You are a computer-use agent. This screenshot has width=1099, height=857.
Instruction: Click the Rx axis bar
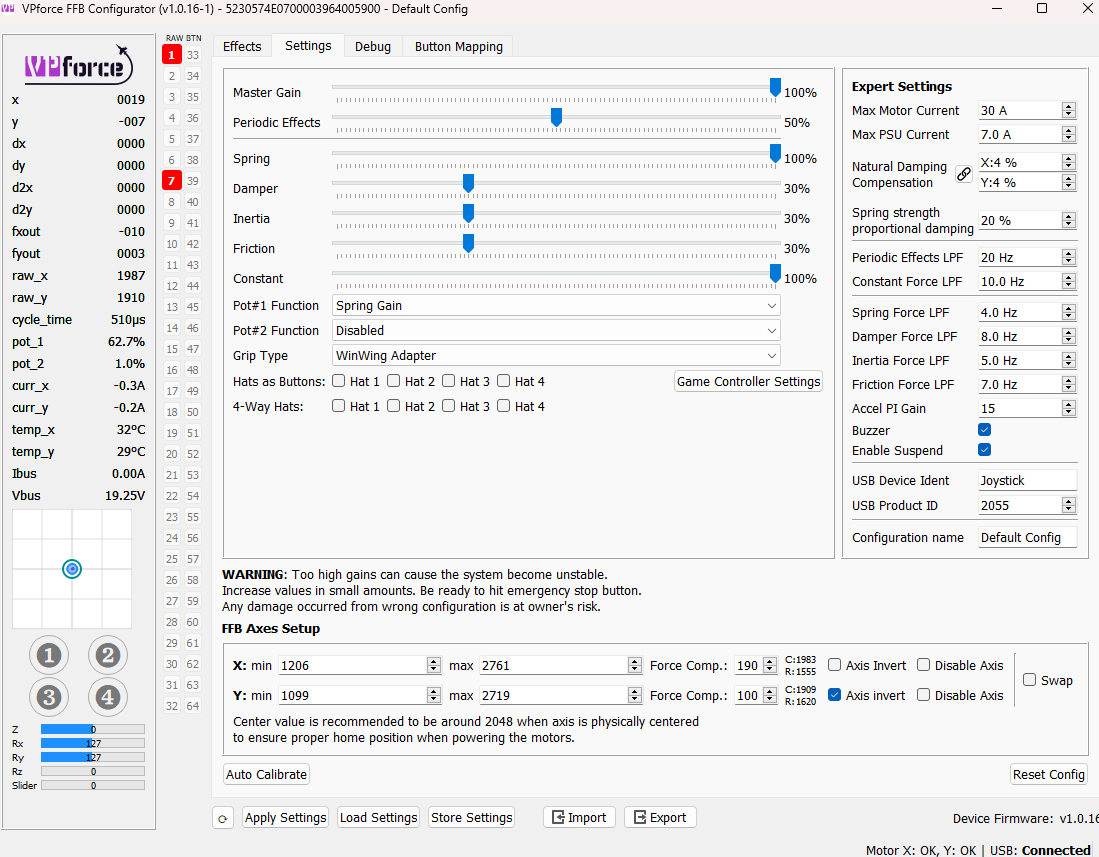(x=93, y=743)
